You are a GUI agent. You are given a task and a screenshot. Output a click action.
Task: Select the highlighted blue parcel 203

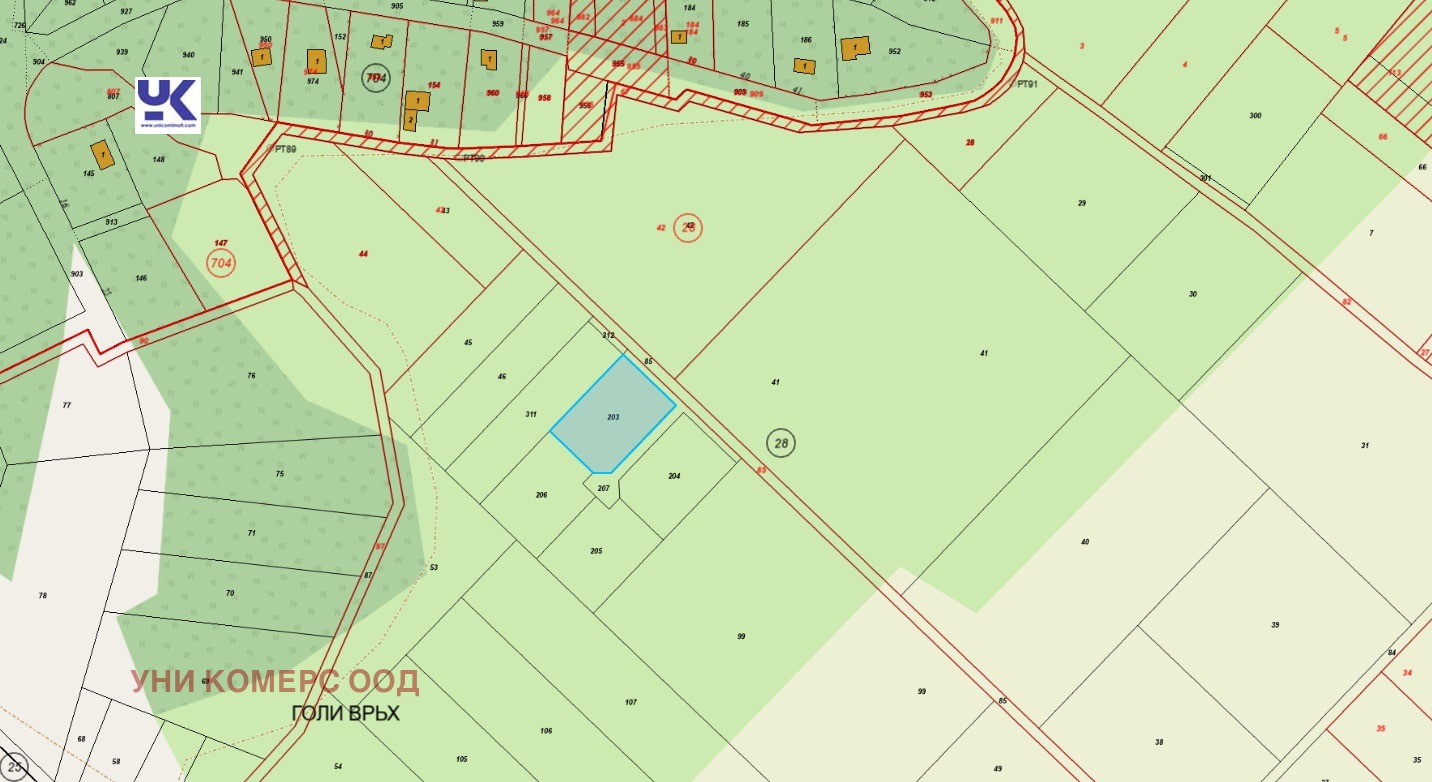click(x=613, y=415)
